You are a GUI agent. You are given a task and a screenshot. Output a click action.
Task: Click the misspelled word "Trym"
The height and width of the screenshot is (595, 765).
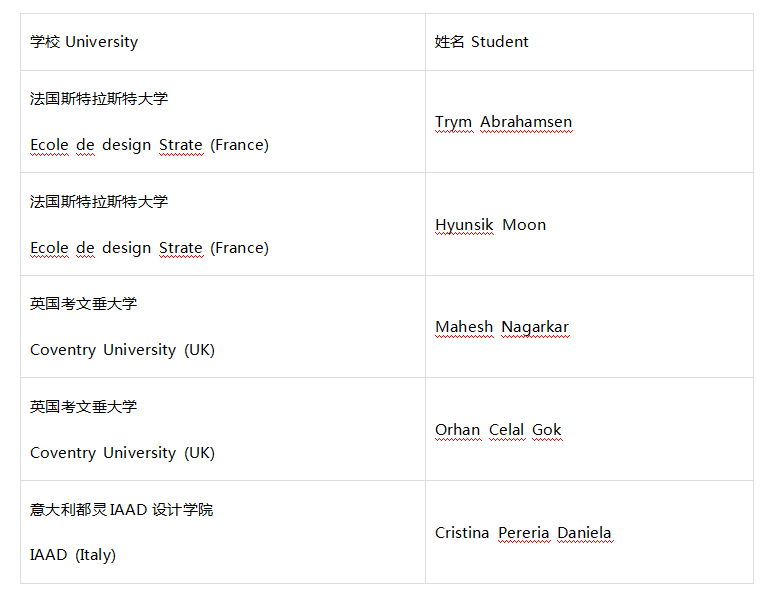tap(453, 122)
